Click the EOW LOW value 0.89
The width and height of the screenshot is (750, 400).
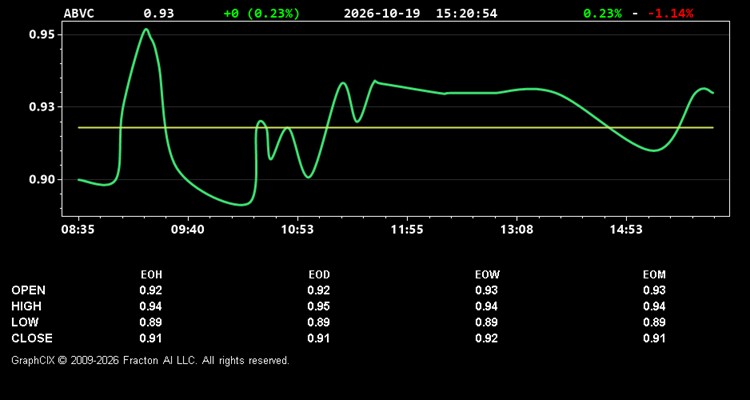pyautogui.click(x=486, y=322)
